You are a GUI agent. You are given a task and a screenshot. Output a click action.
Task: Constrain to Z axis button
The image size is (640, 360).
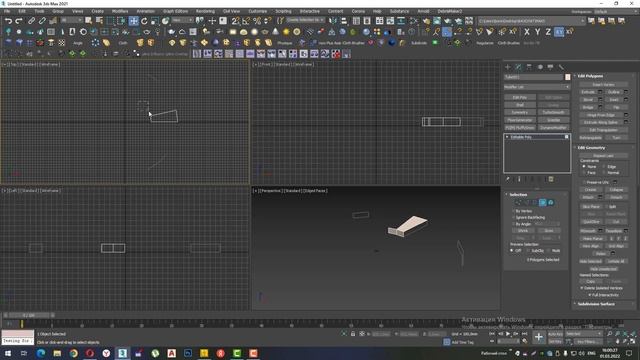(x=548, y=32)
